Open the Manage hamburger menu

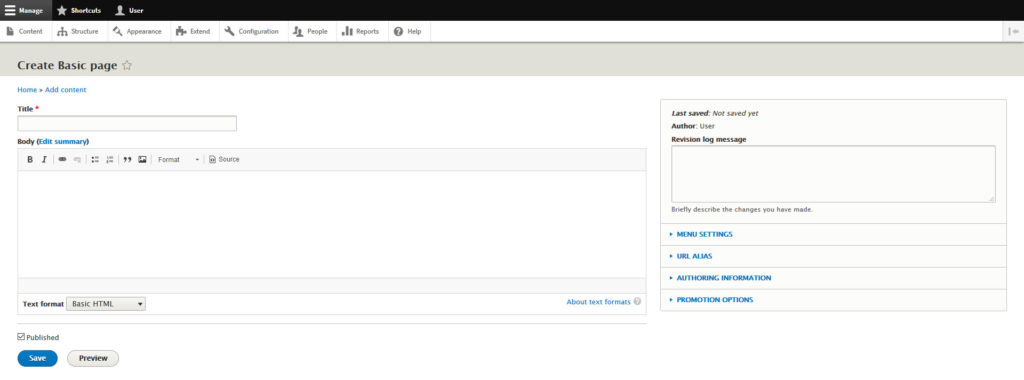tap(25, 10)
